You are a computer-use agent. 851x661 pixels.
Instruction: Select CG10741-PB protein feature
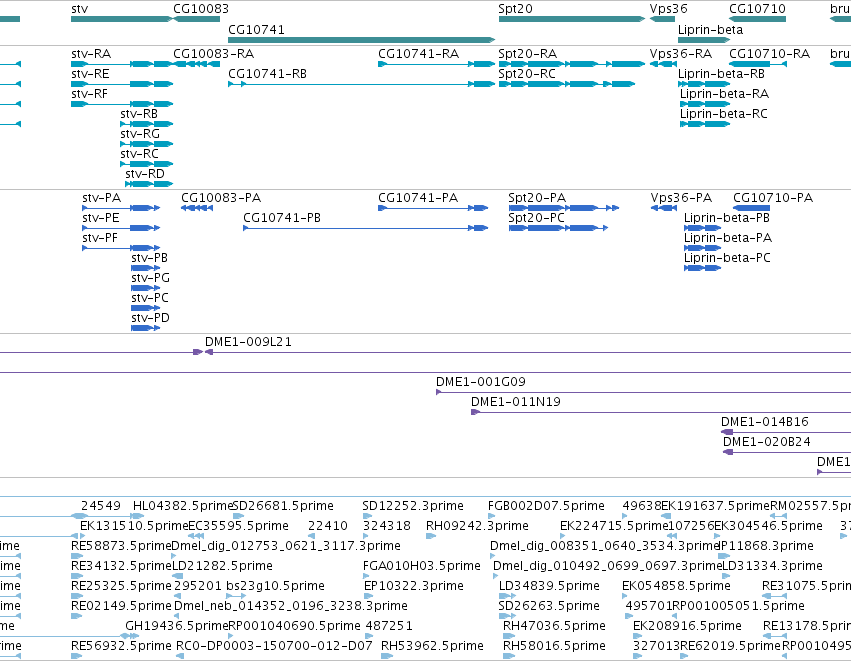(x=366, y=228)
